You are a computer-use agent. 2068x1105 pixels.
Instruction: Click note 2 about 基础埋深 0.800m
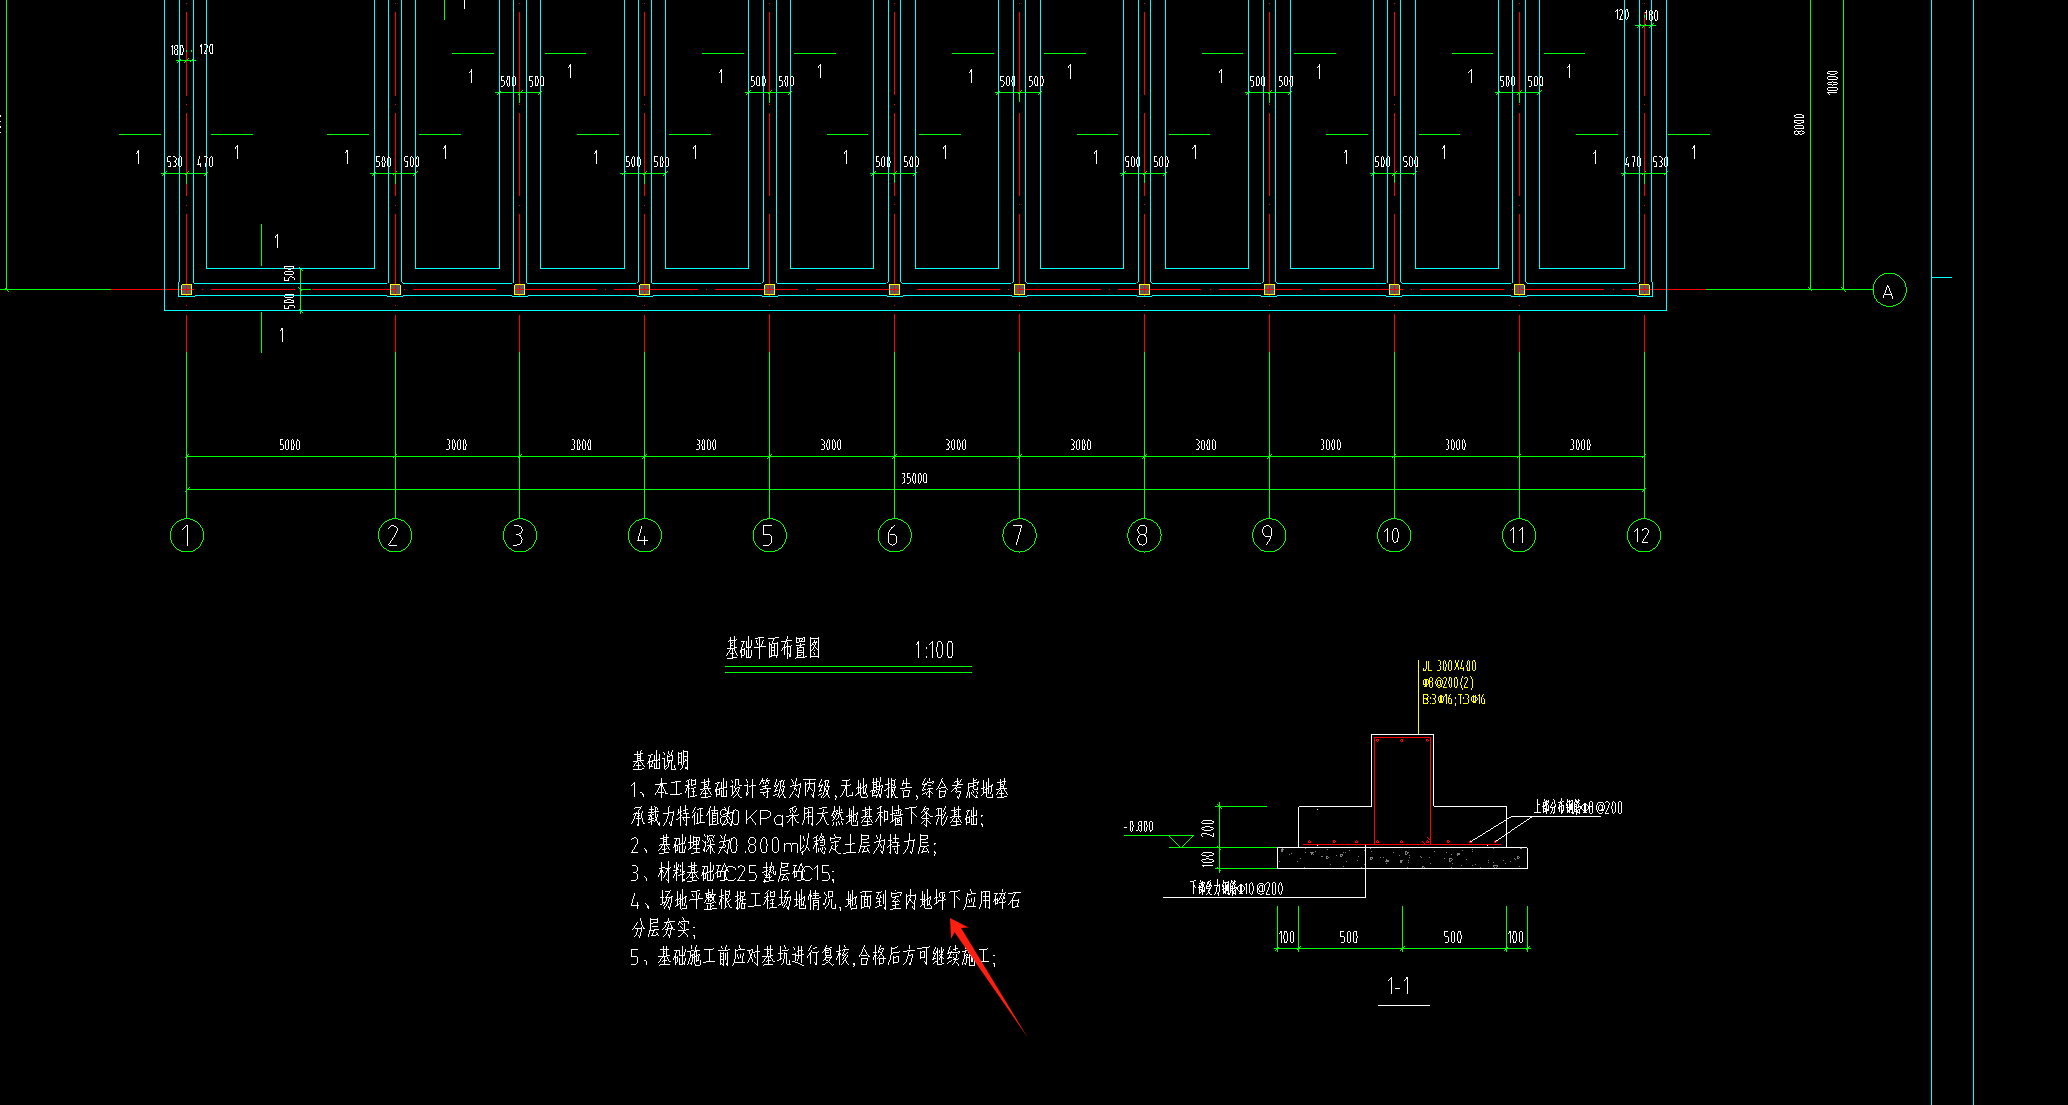coord(784,845)
